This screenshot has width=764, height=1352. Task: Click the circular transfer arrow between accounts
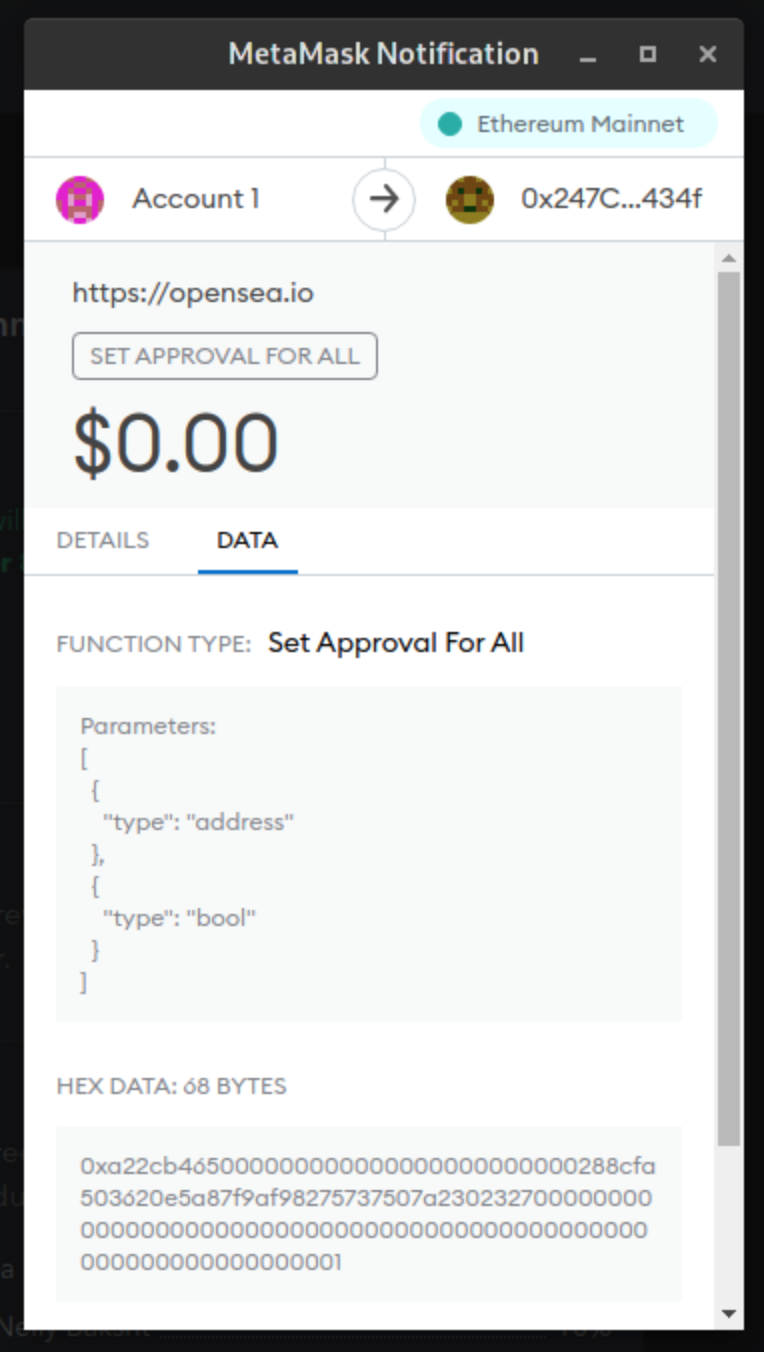coord(384,199)
